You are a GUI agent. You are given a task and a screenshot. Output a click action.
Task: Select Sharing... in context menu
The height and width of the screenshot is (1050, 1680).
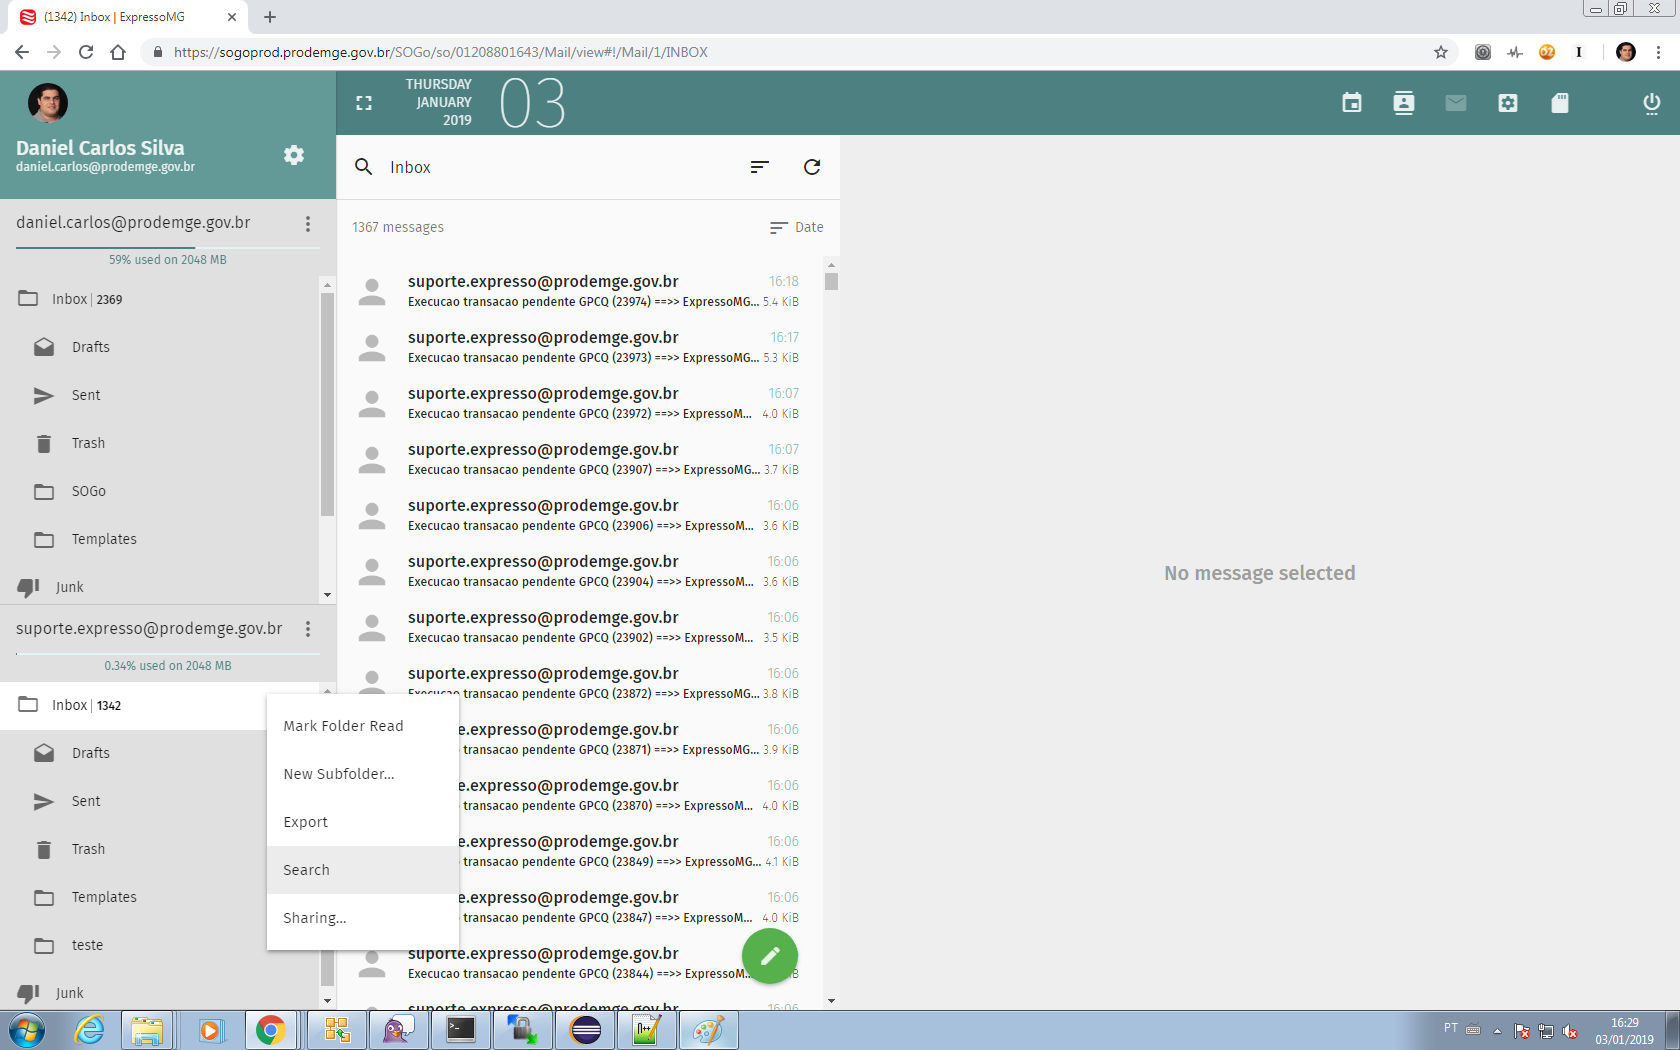(315, 918)
